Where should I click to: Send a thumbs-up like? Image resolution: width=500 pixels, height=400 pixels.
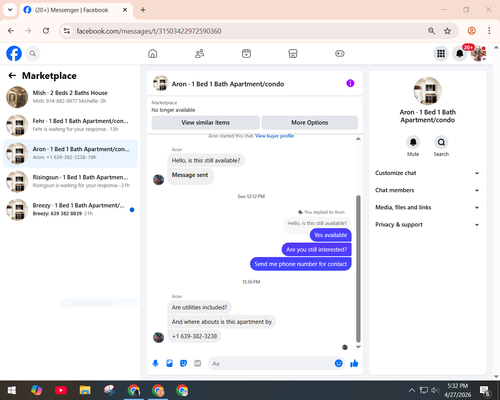click(x=354, y=363)
